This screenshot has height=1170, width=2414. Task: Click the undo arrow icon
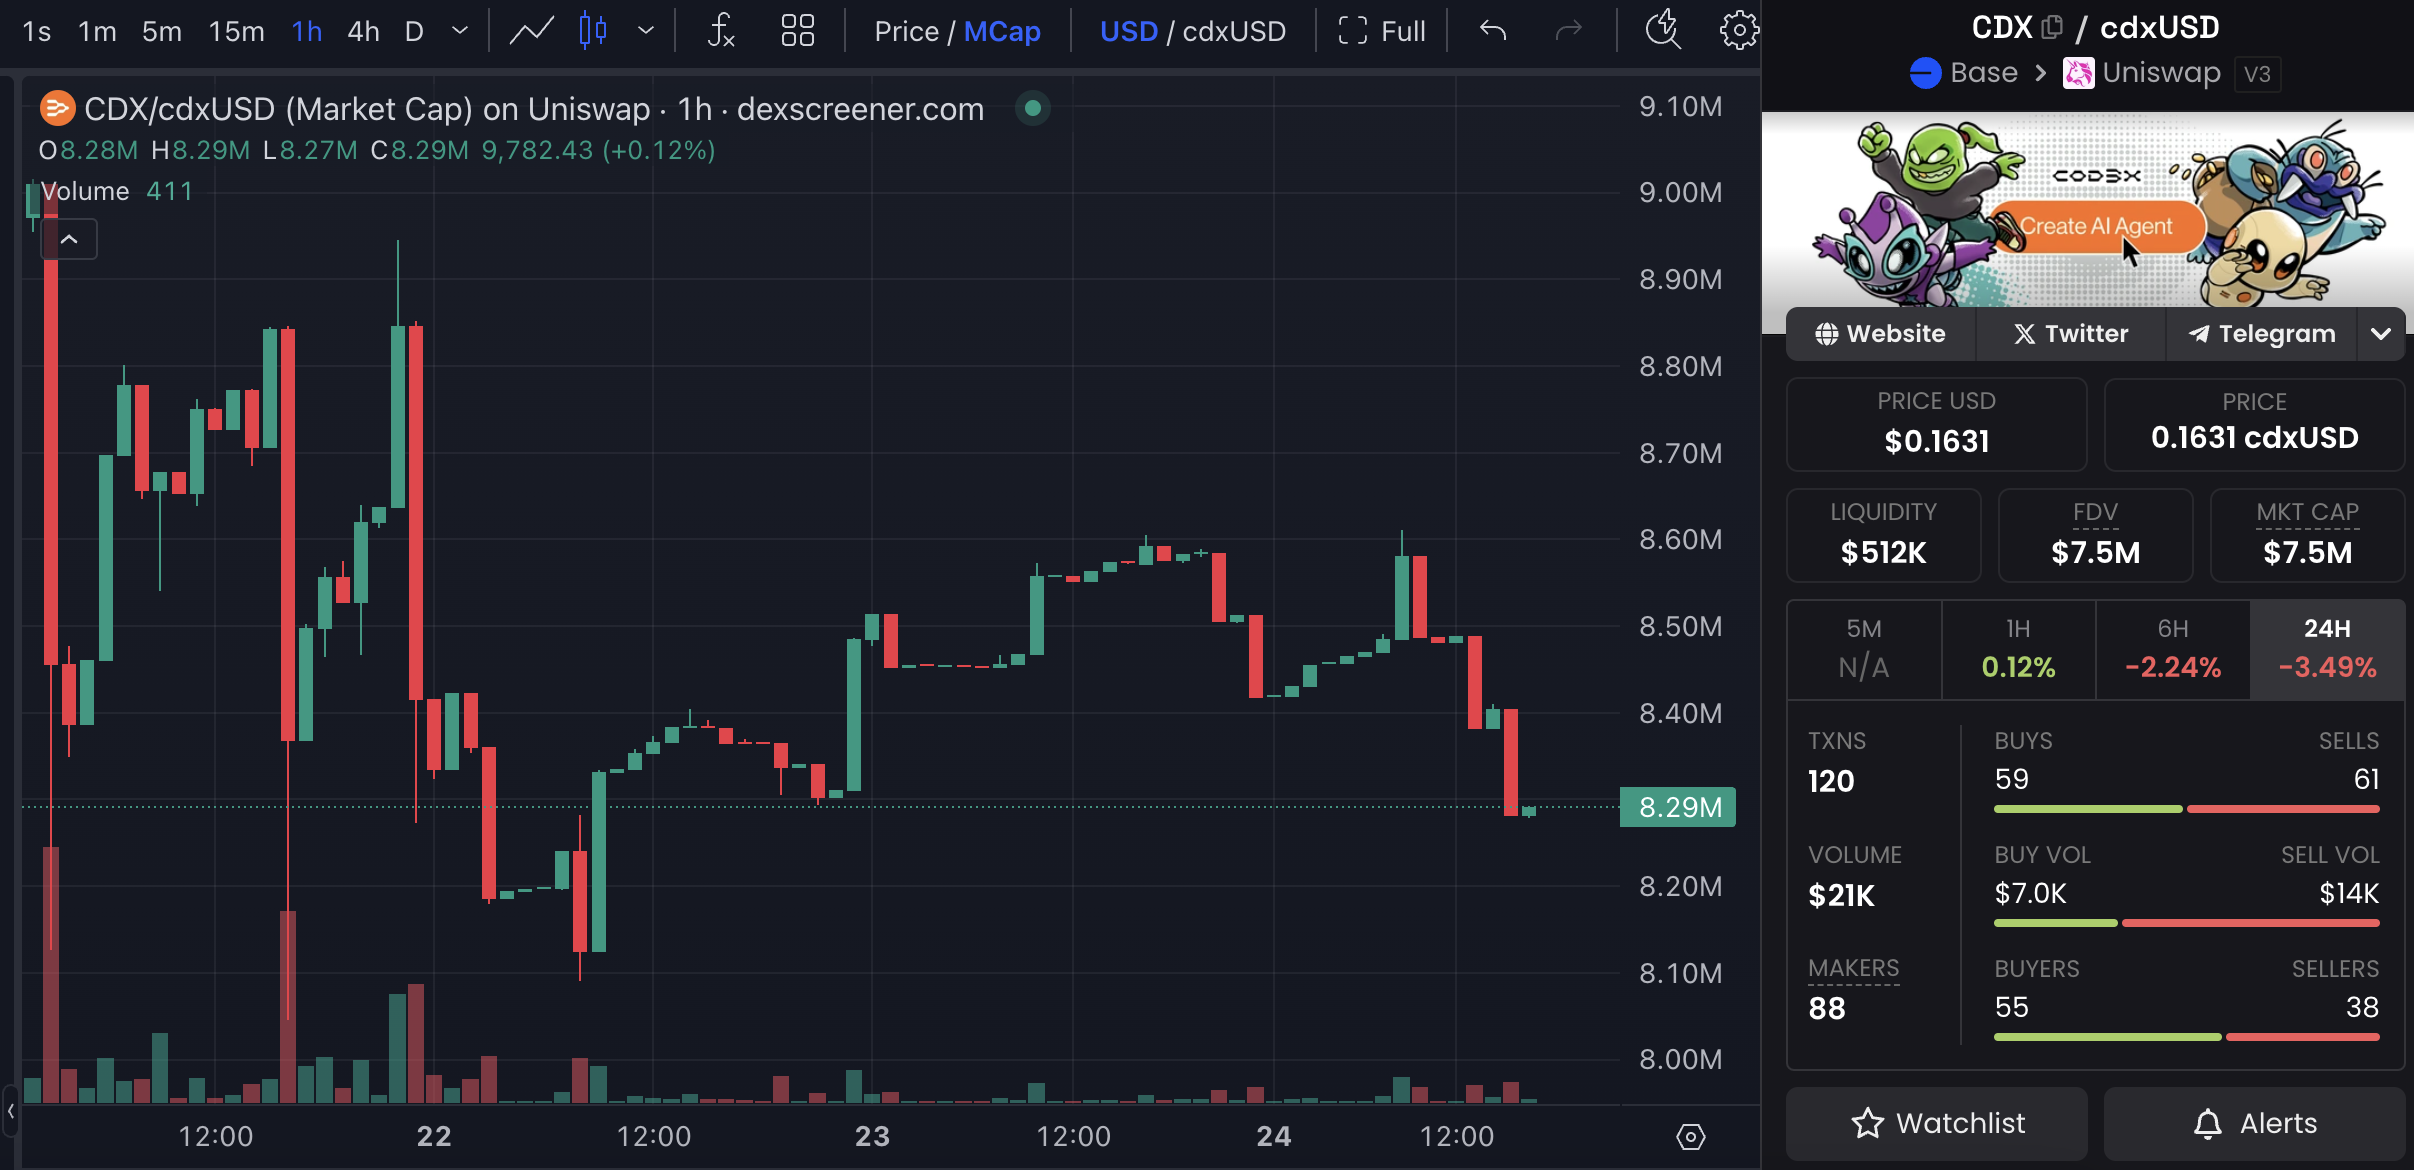tap(1493, 31)
